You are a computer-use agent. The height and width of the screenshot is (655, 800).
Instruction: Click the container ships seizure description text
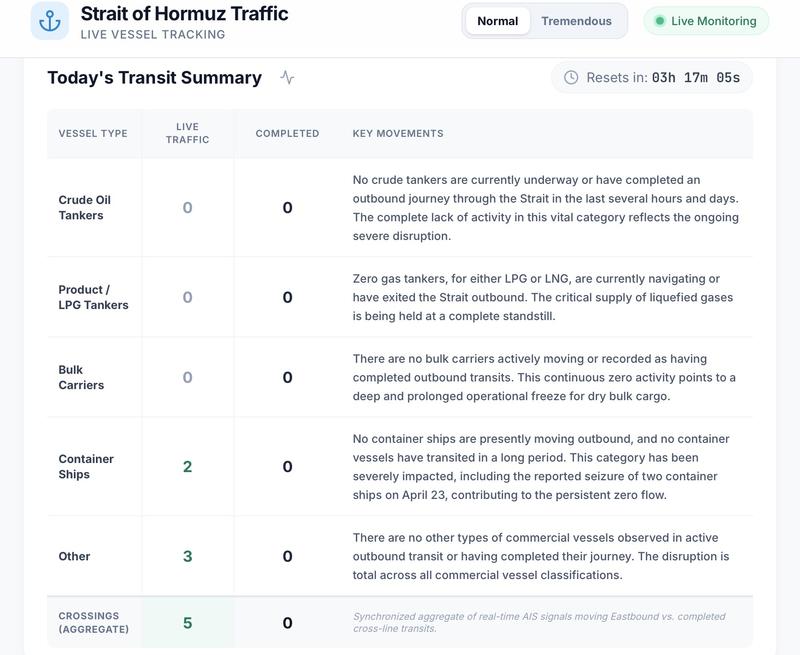(541, 466)
